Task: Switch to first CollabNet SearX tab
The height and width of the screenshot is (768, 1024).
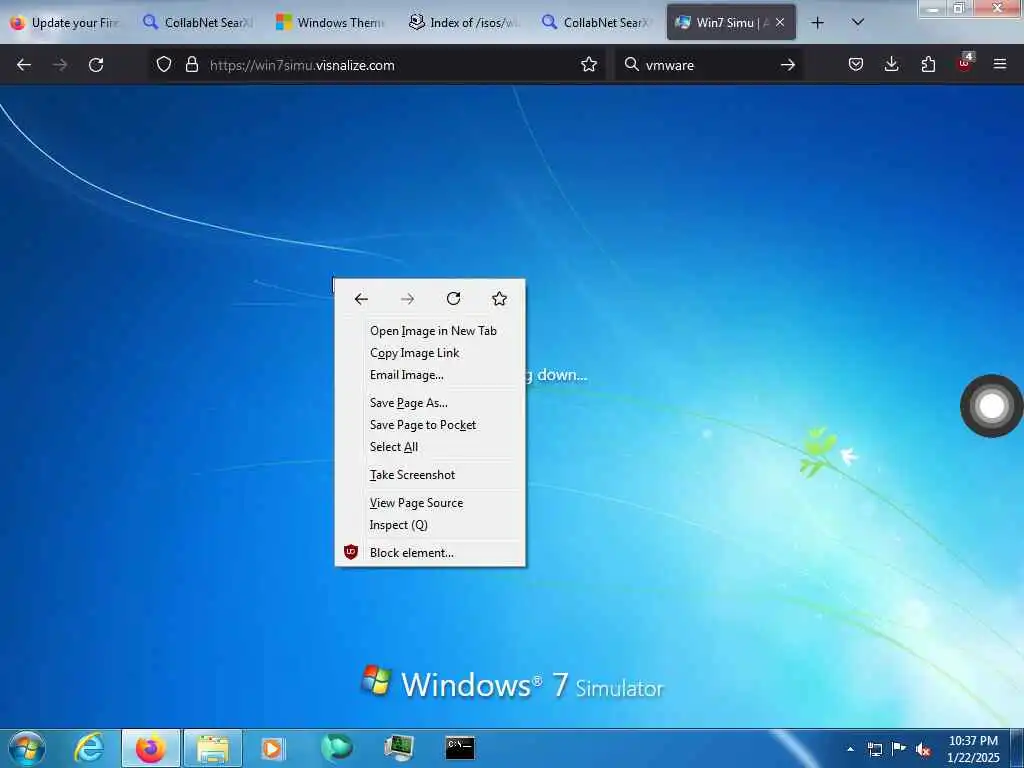Action: click(x=198, y=23)
